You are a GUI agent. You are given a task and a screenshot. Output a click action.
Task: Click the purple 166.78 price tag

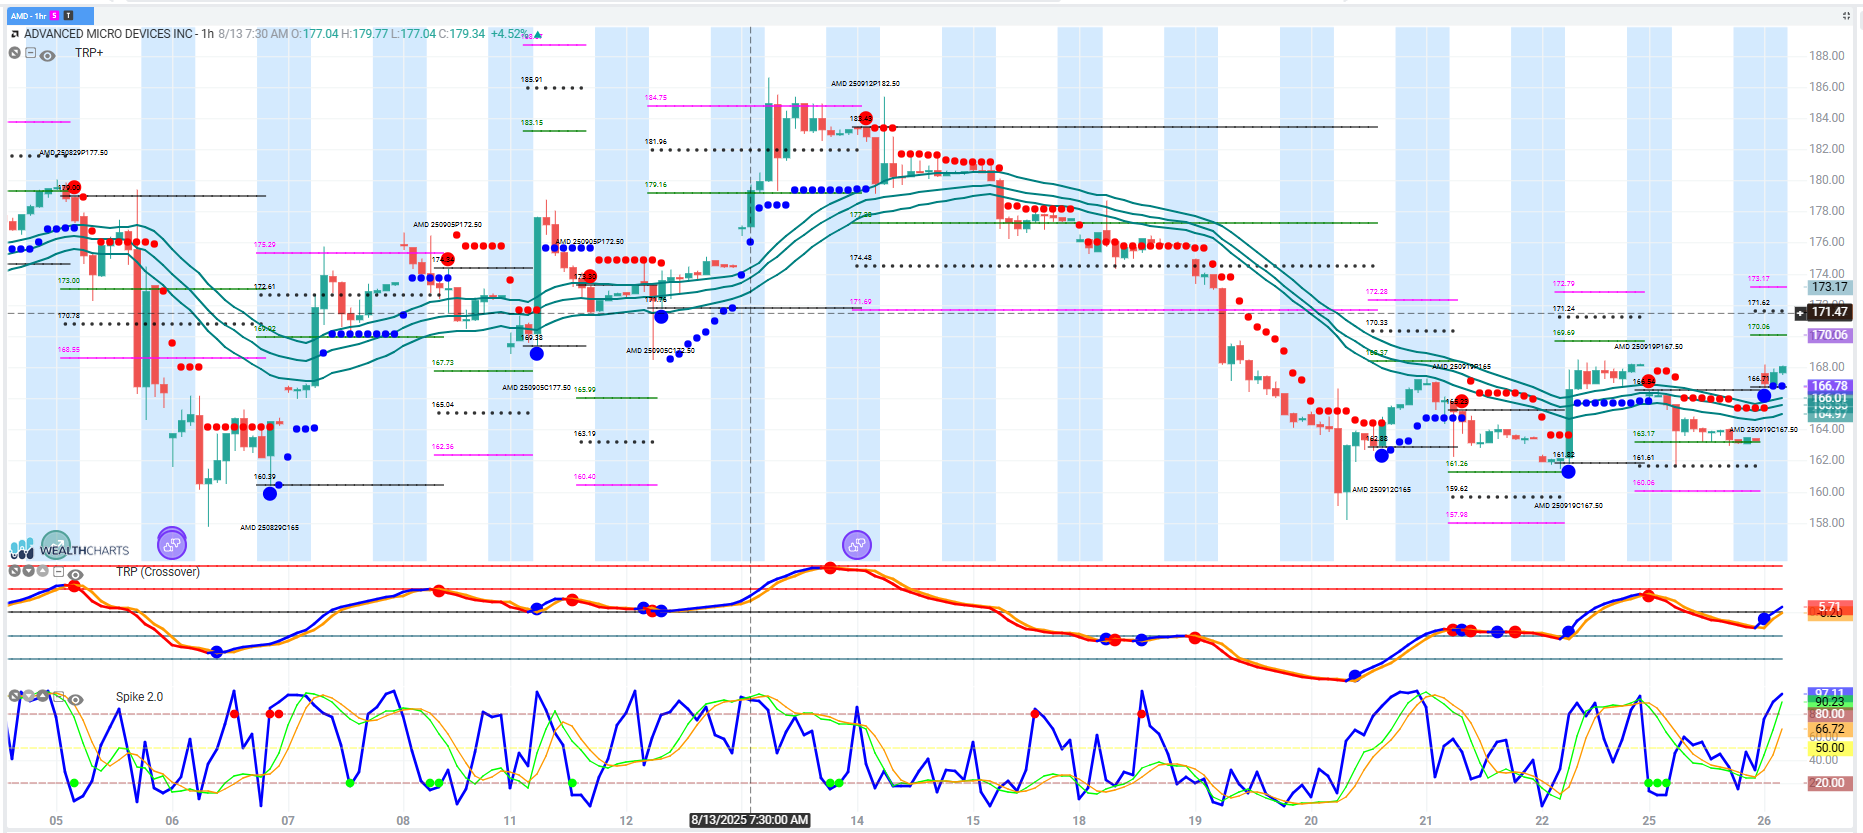pyautogui.click(x=1830, y=386)
